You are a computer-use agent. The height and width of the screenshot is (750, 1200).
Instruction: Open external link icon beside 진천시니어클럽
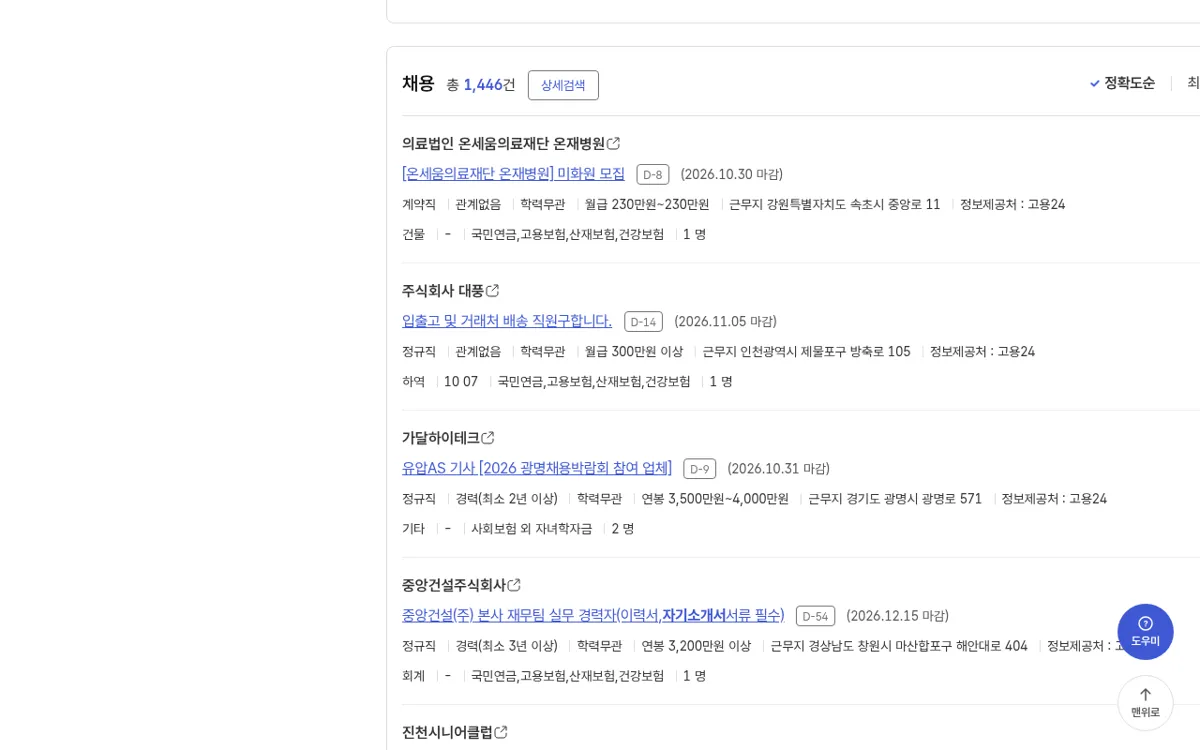pyautogui.click(x=501, y=732)
